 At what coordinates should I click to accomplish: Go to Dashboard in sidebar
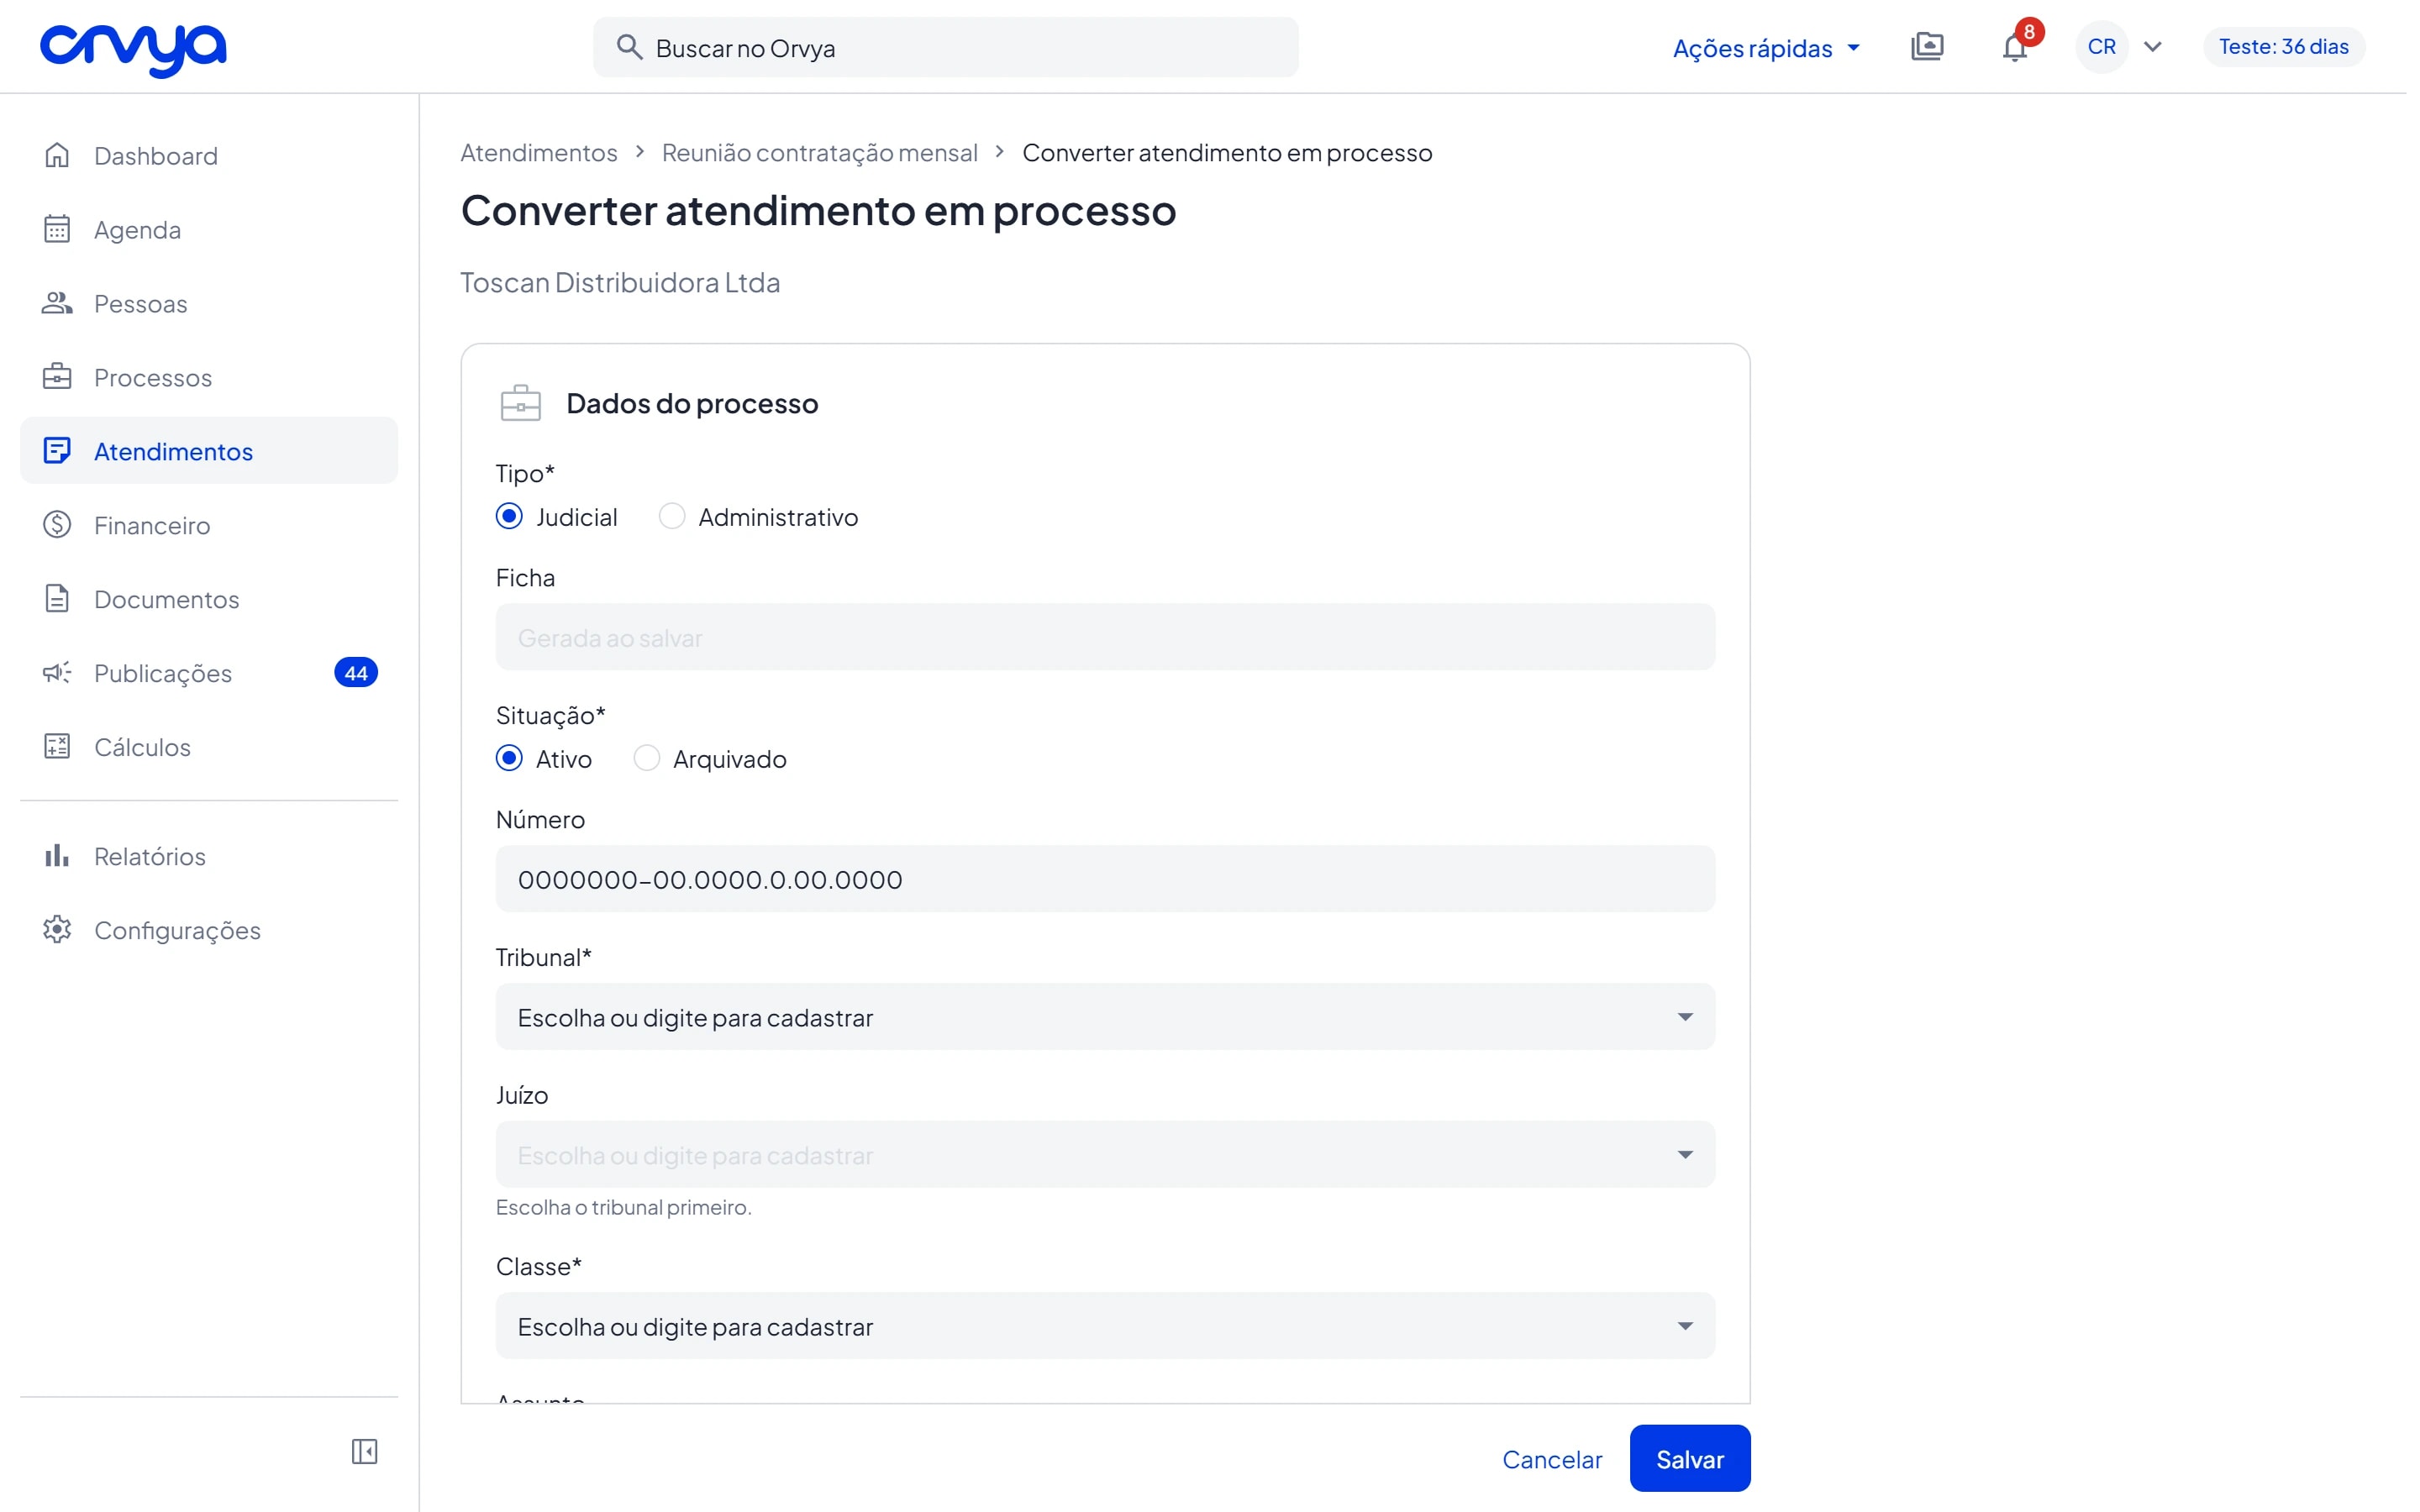point(209,155)
